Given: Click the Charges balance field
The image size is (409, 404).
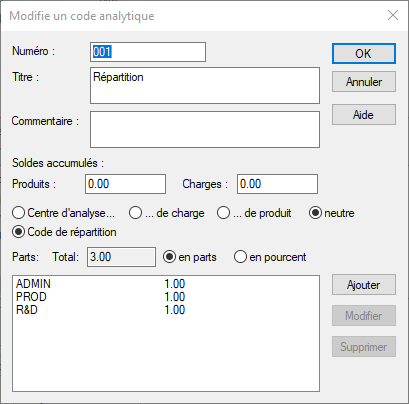Looking at the screenshot, I should tap(277, 184).
